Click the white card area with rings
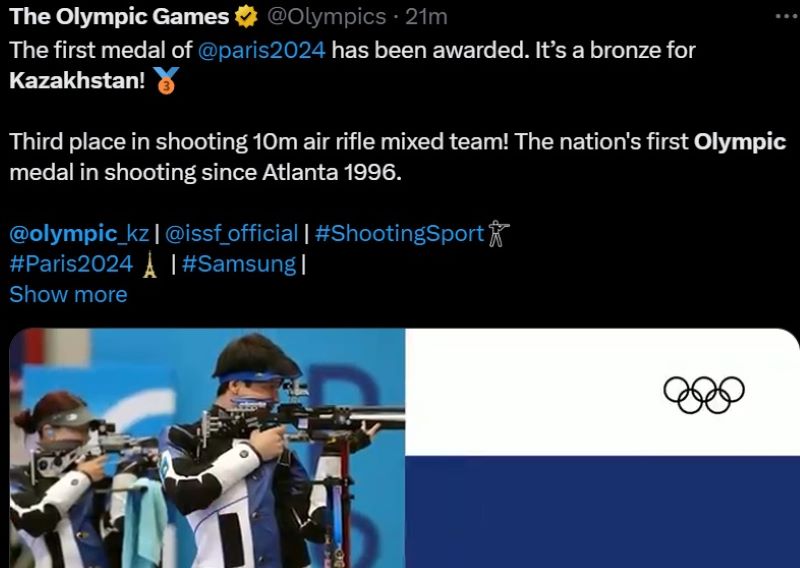This screenshot has height=568, width=800. (x=603, y=392)
